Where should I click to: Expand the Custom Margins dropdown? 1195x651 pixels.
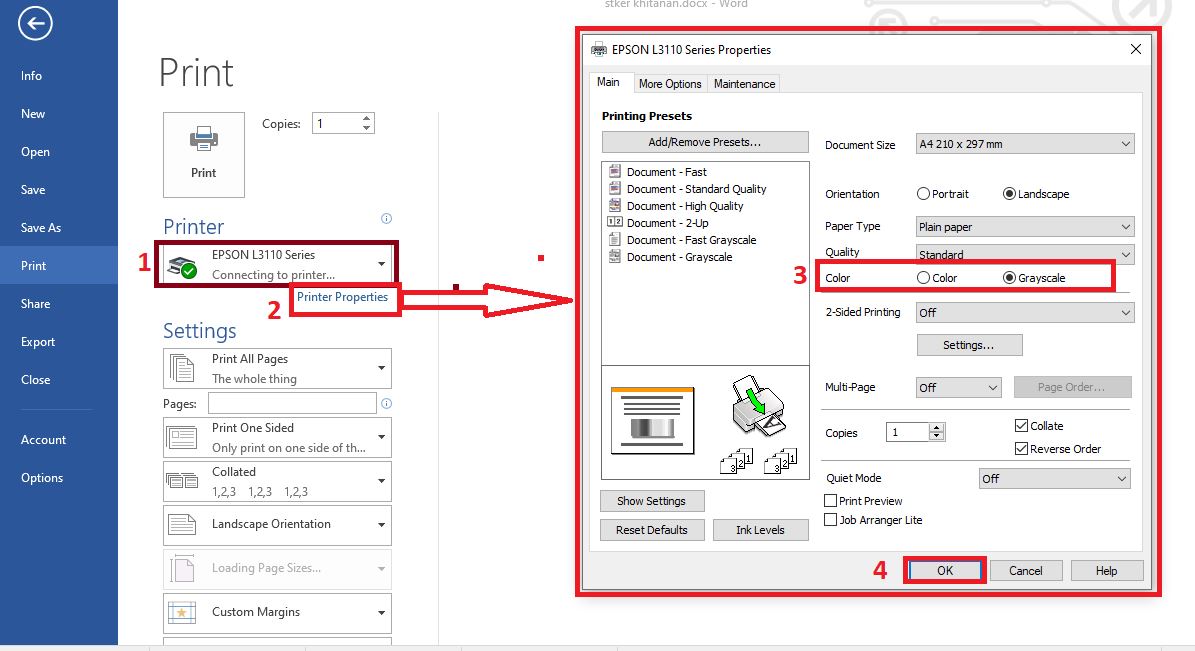coord(382,612)
